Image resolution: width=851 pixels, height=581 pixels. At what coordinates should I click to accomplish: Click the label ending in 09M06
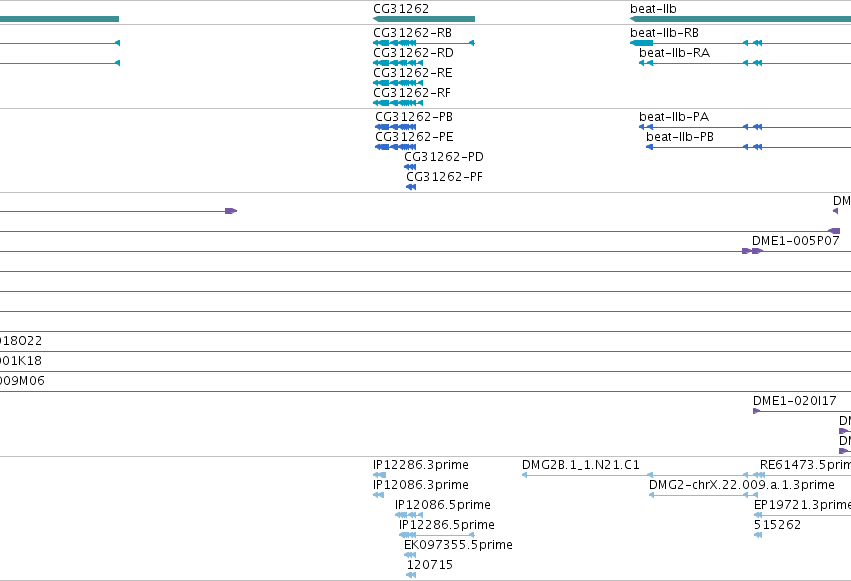tap(22, 381)
